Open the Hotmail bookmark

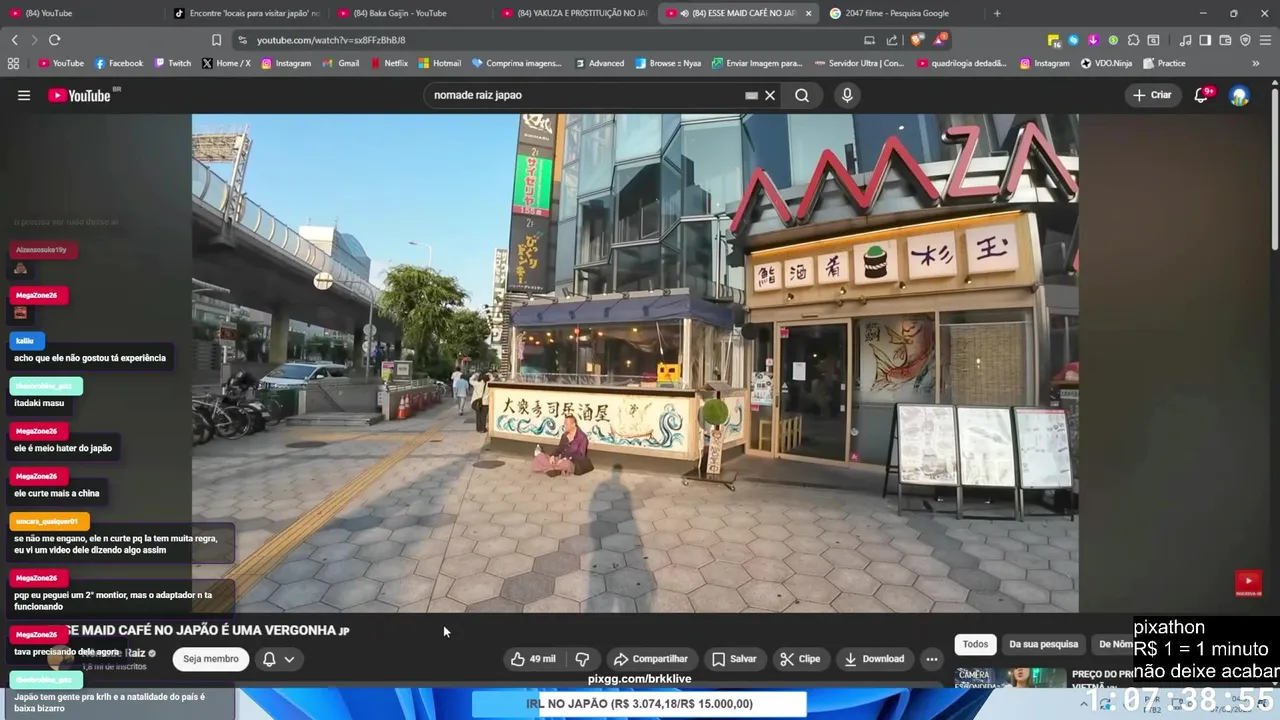440,63
